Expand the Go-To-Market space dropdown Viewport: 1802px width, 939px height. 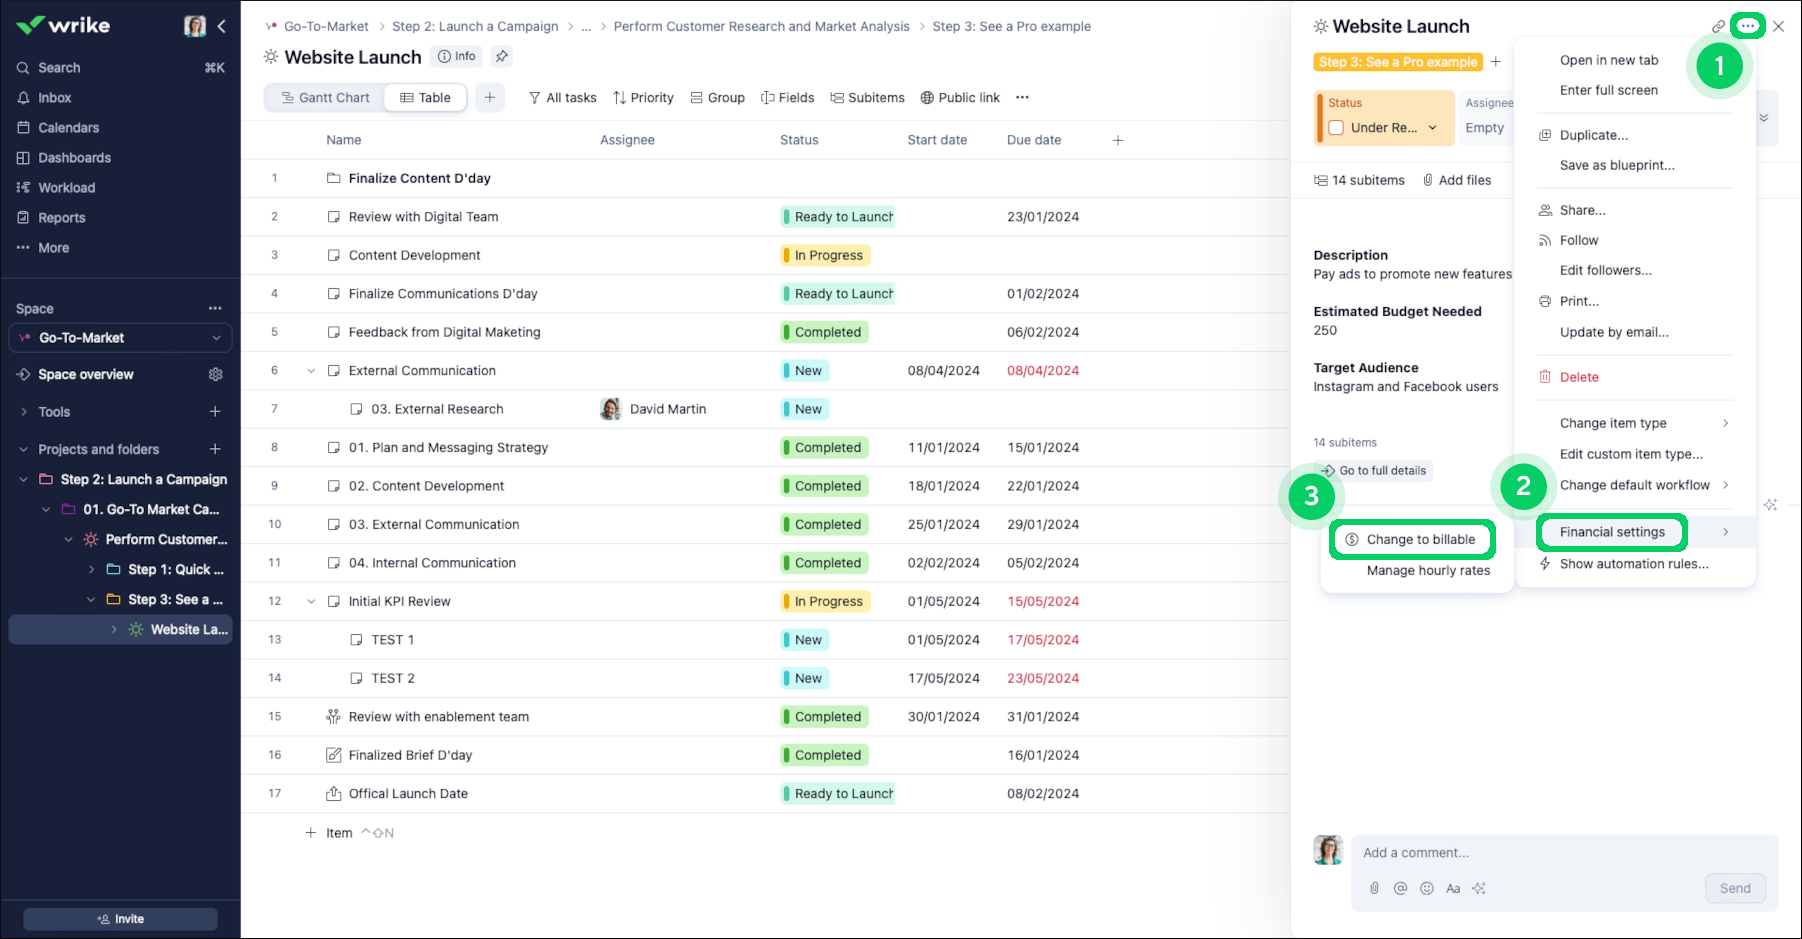(x=216, y=338)
